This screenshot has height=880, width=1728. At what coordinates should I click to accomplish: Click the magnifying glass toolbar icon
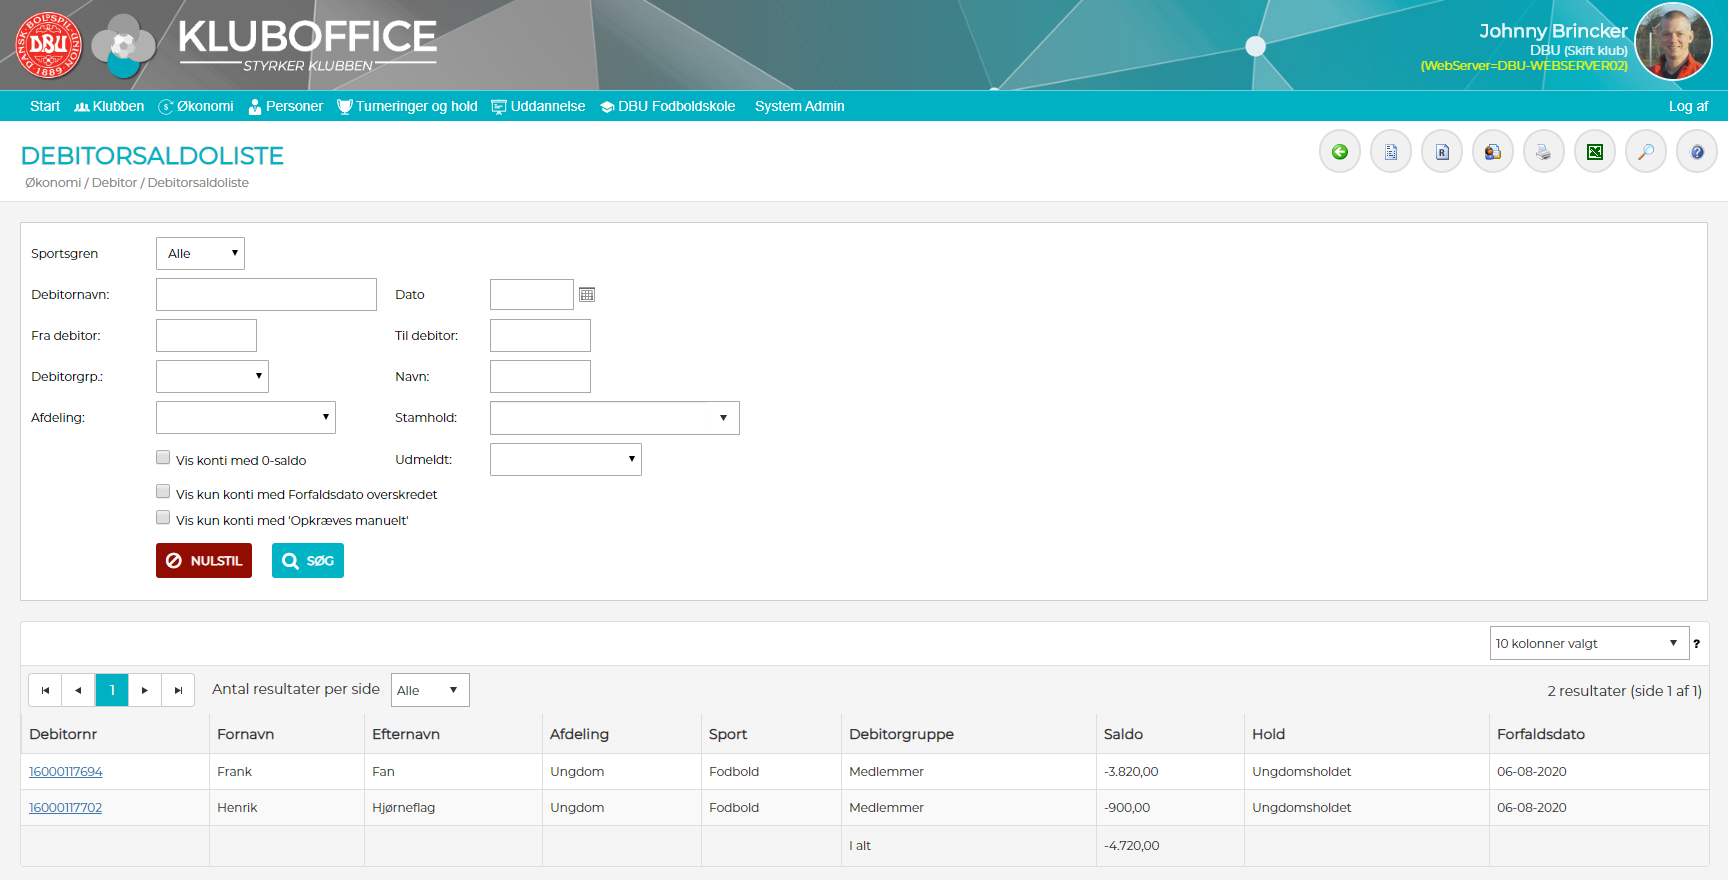tap(1645, 152)
